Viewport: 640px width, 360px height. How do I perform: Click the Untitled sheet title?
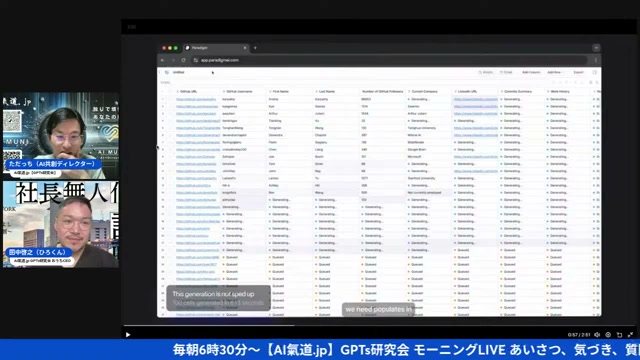pyautogui.click(x=178, y=72)
